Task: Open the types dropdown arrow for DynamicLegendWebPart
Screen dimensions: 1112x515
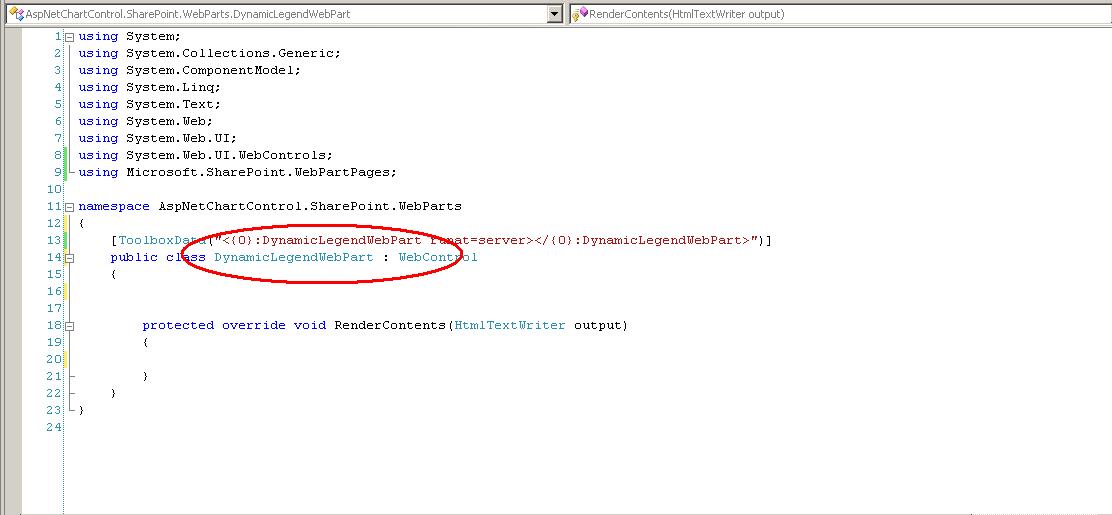Action: point(555,13)
